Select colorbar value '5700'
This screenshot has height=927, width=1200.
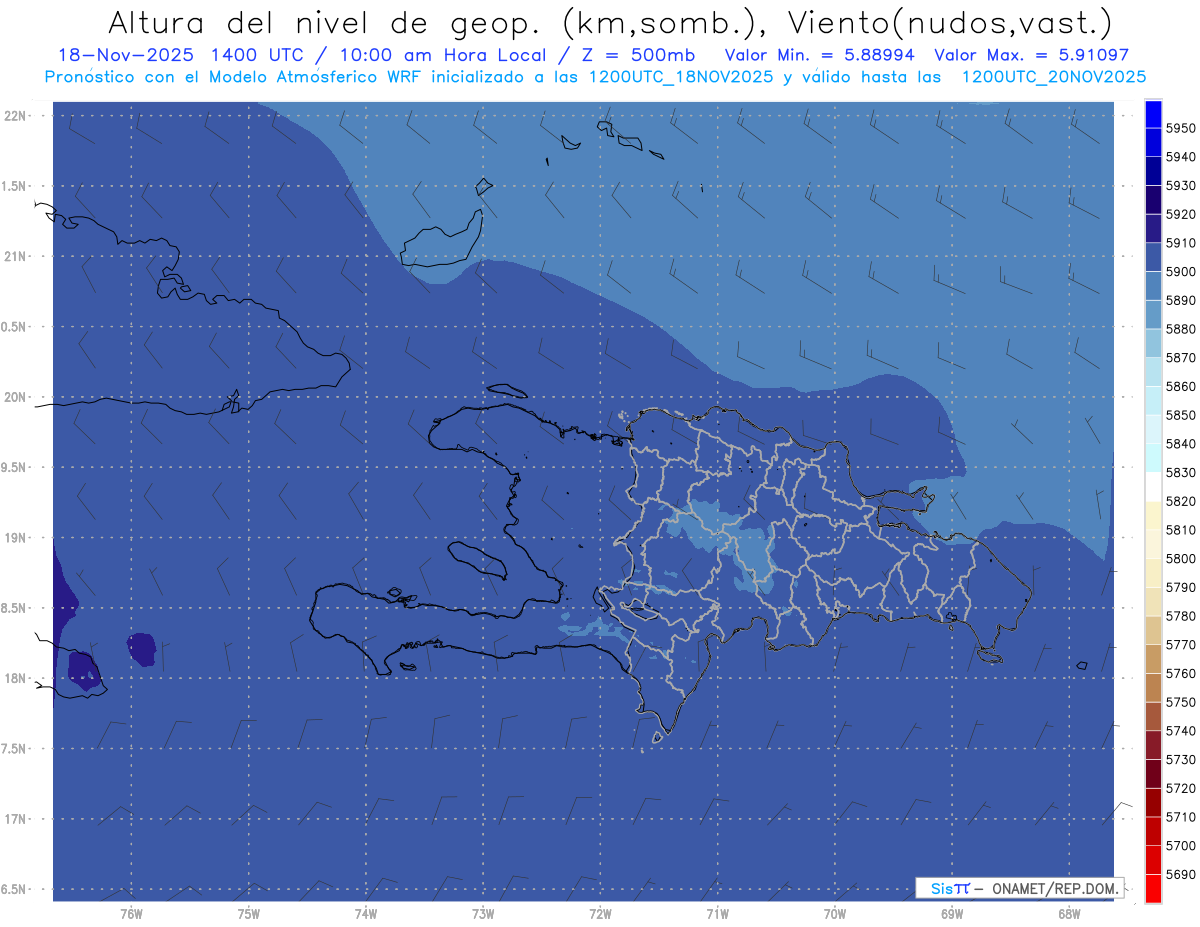coord(1182,845)
